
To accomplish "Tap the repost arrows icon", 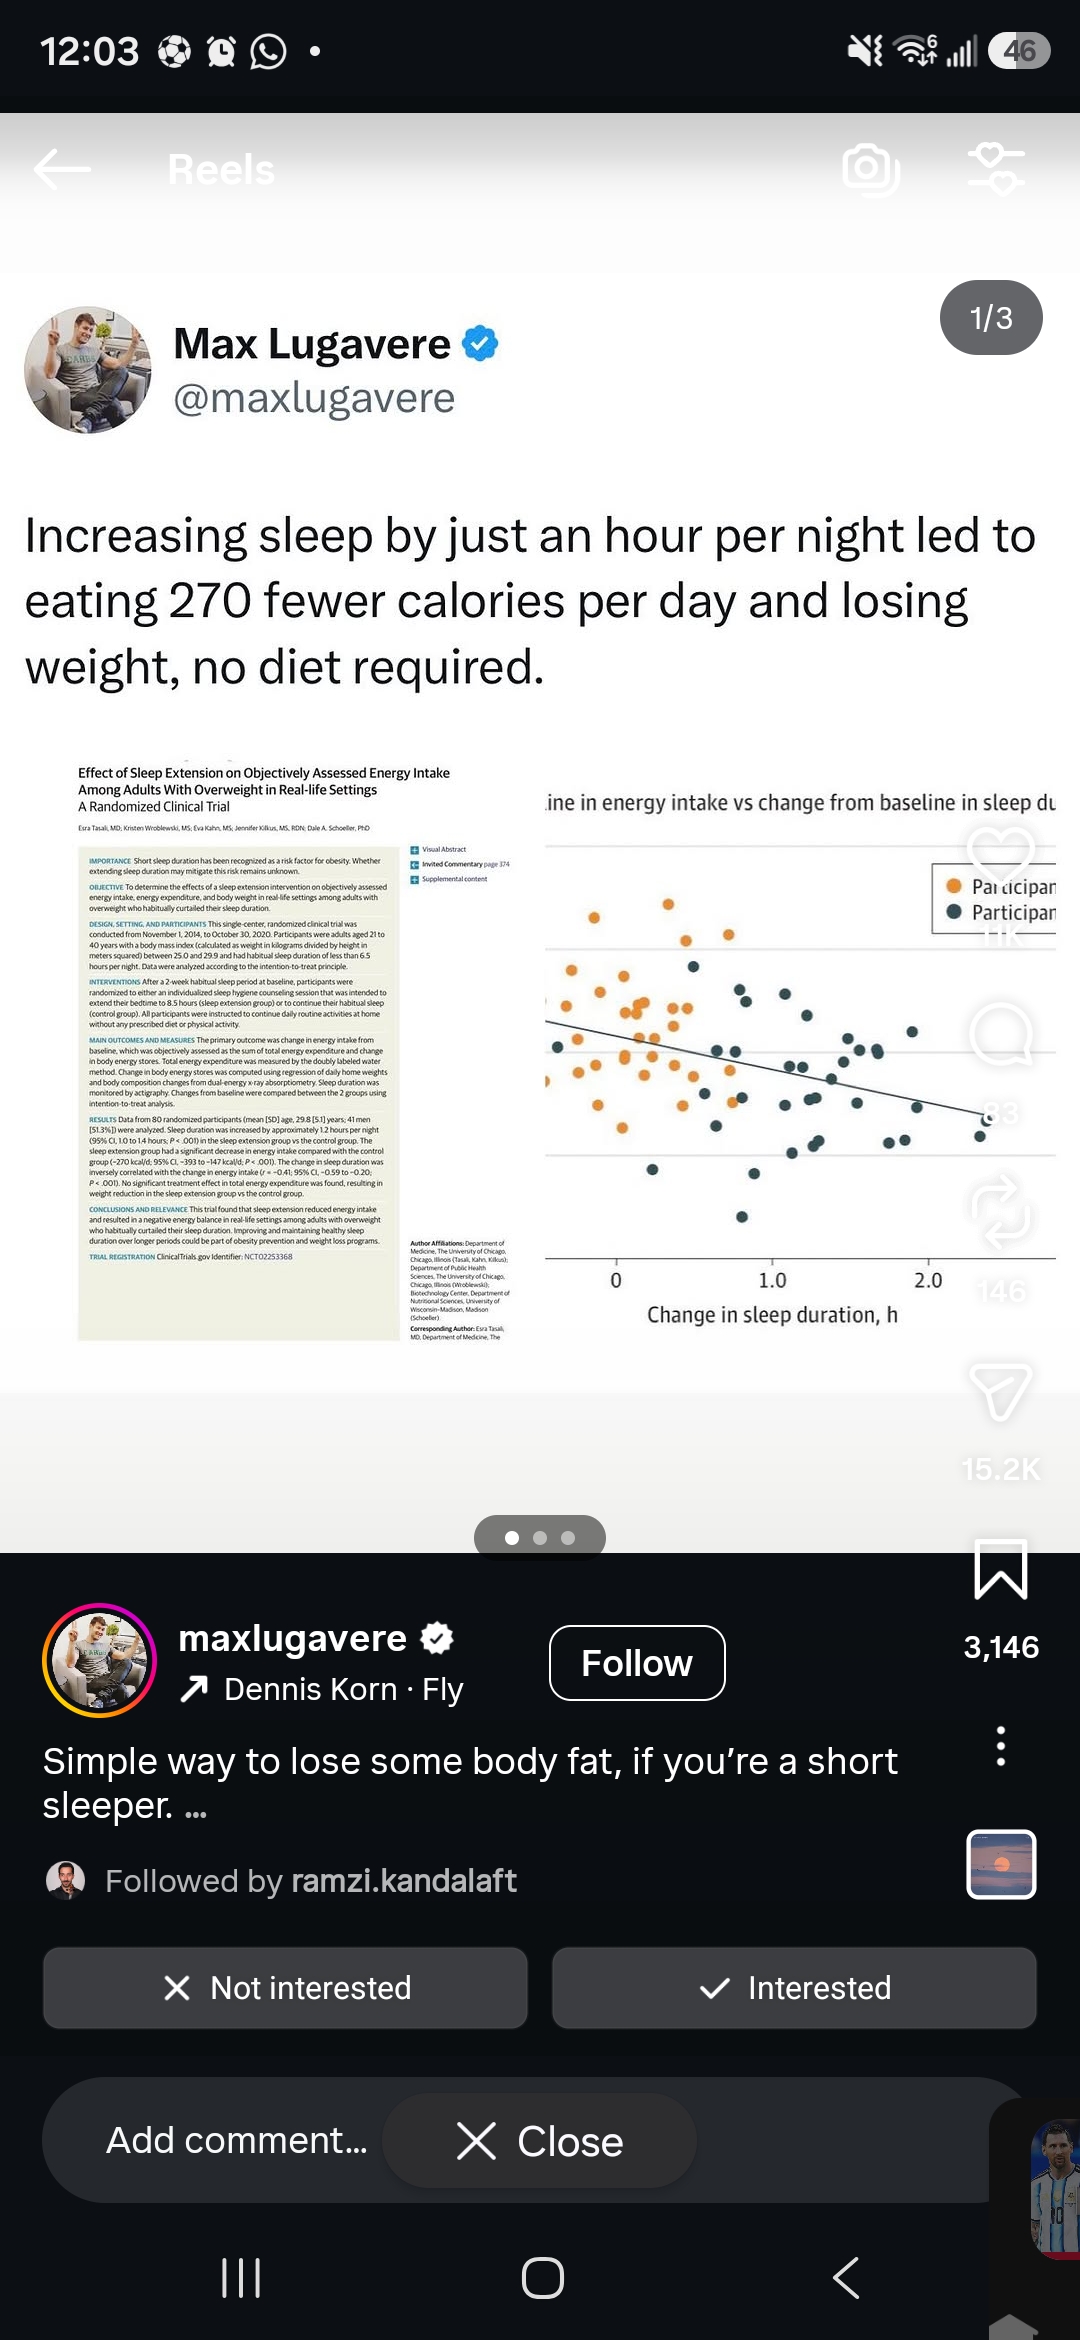I will coord(1001,1212).
